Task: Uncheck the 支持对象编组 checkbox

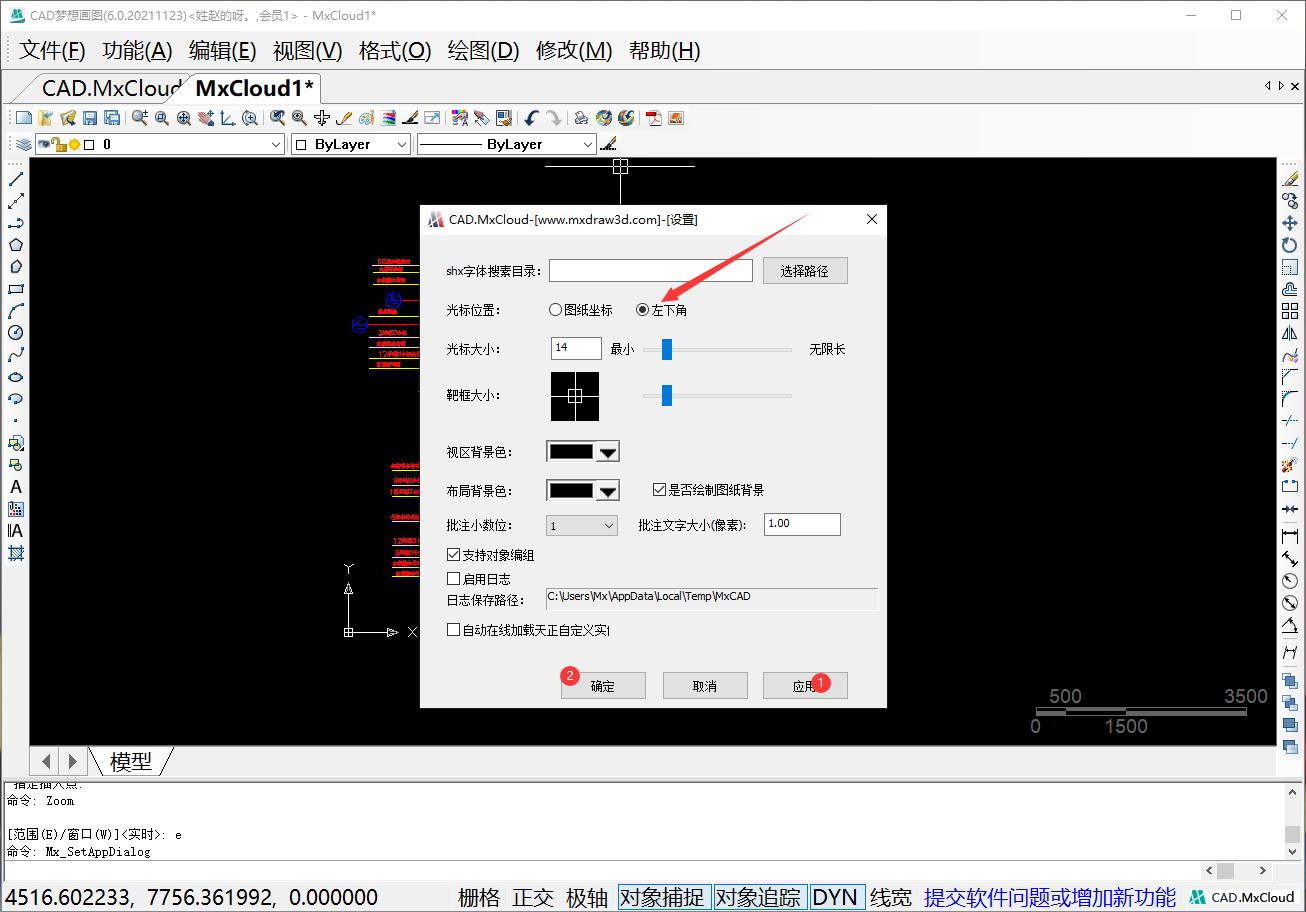Action: pos(453,554)
